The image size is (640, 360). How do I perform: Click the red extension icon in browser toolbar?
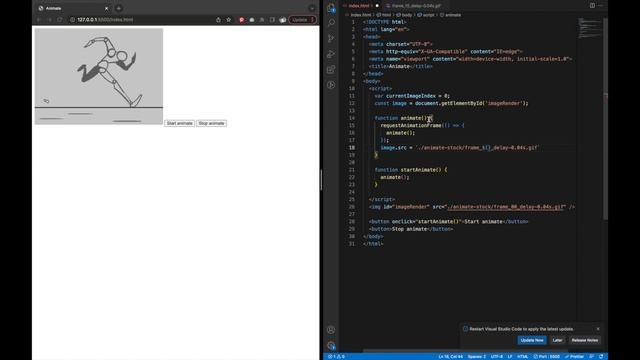(x=242, y=20)
